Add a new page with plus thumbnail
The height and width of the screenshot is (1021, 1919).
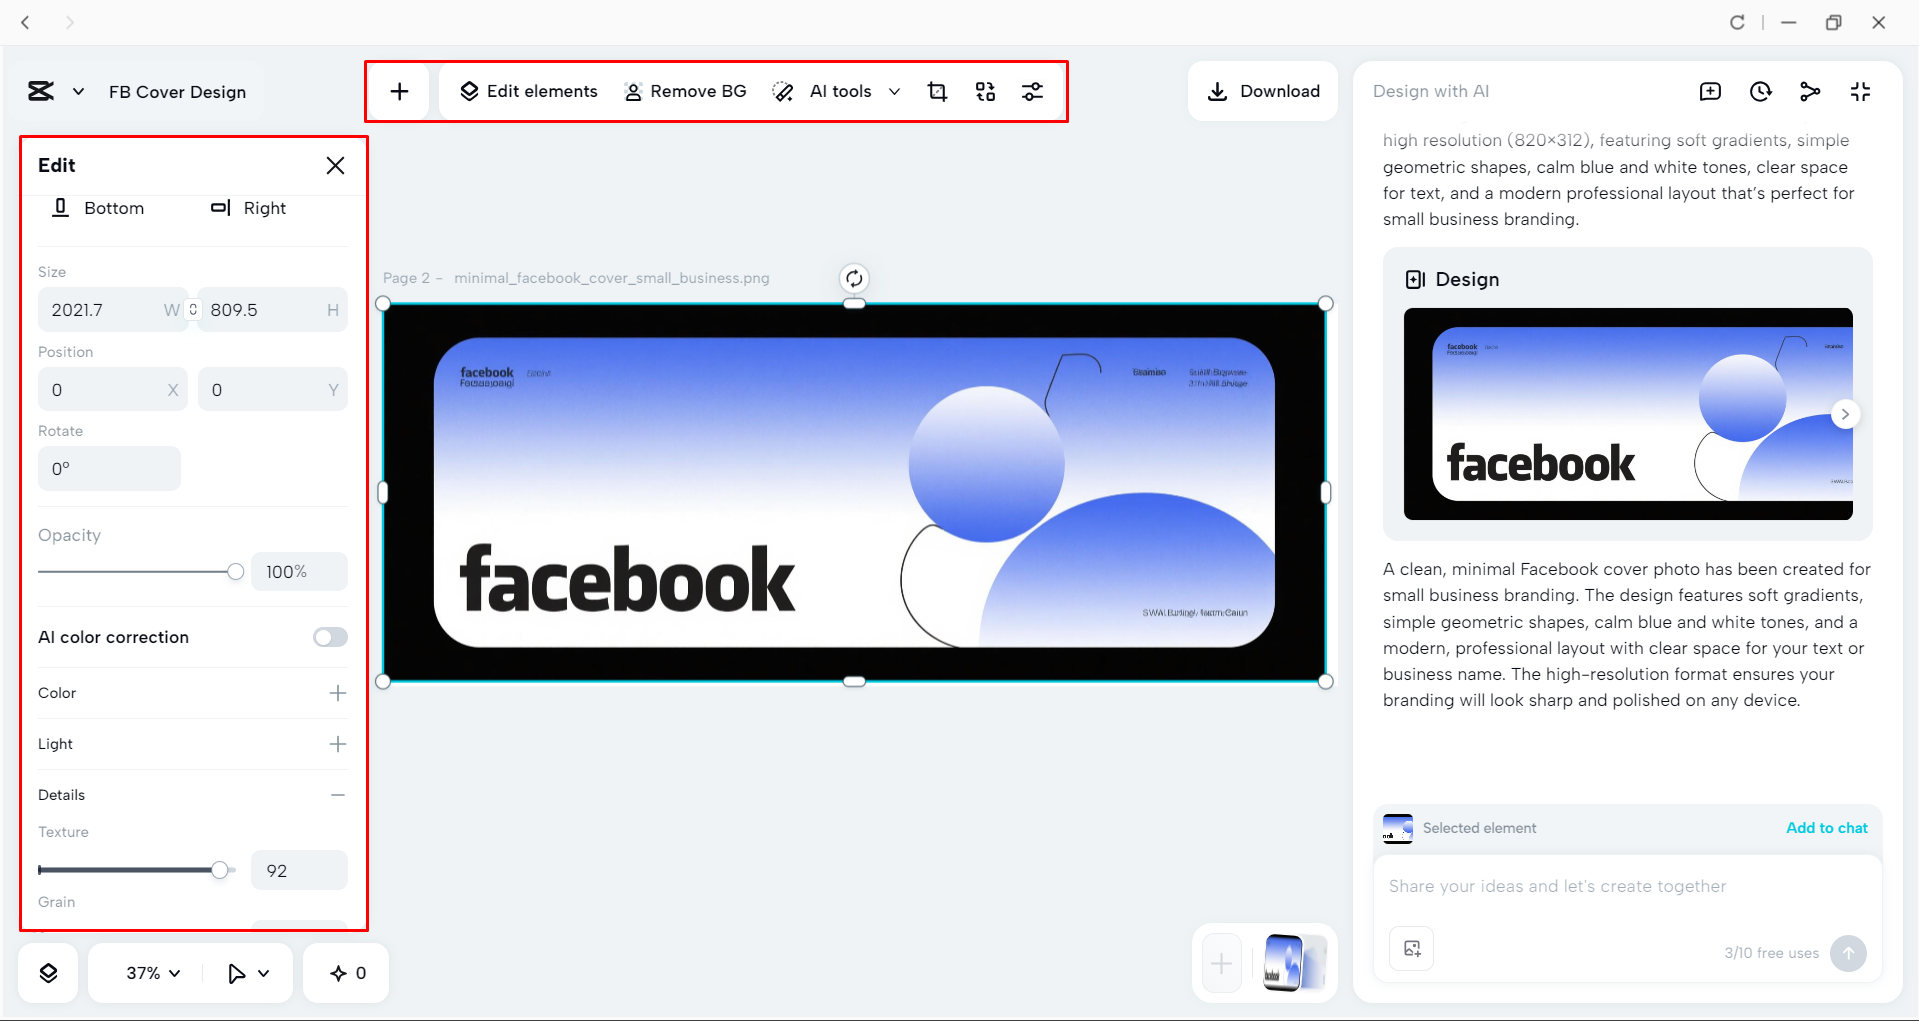1221,964
